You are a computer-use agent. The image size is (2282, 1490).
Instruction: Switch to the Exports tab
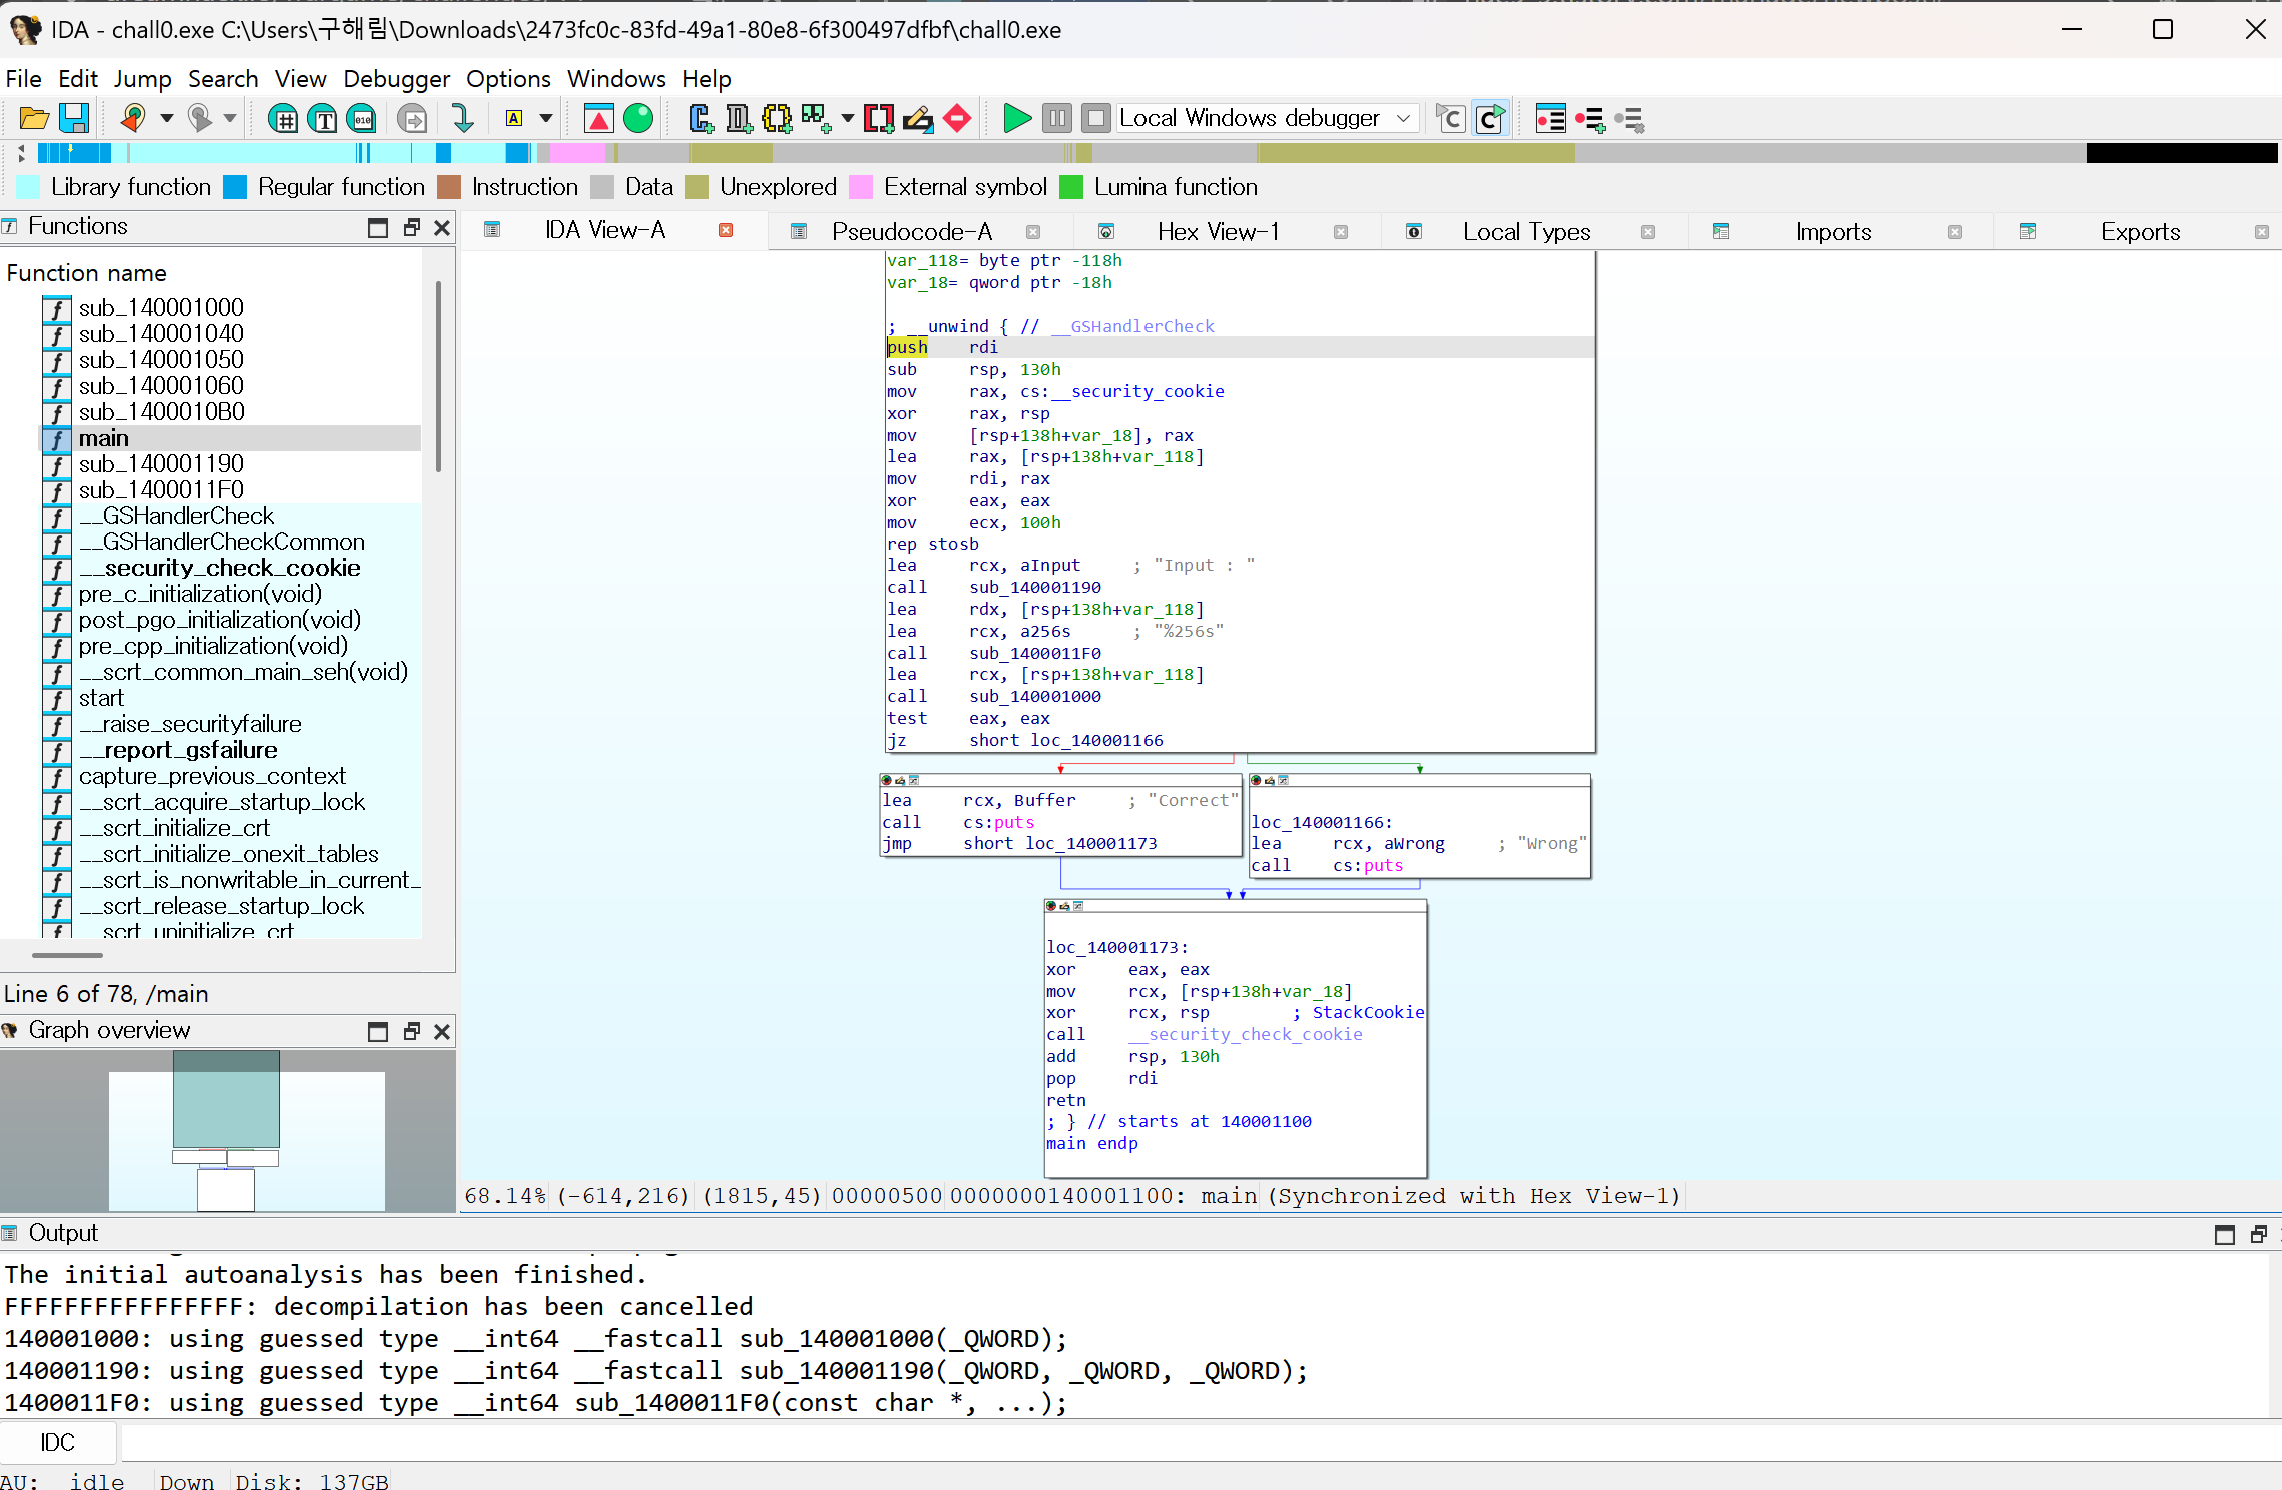(2140, 232)
